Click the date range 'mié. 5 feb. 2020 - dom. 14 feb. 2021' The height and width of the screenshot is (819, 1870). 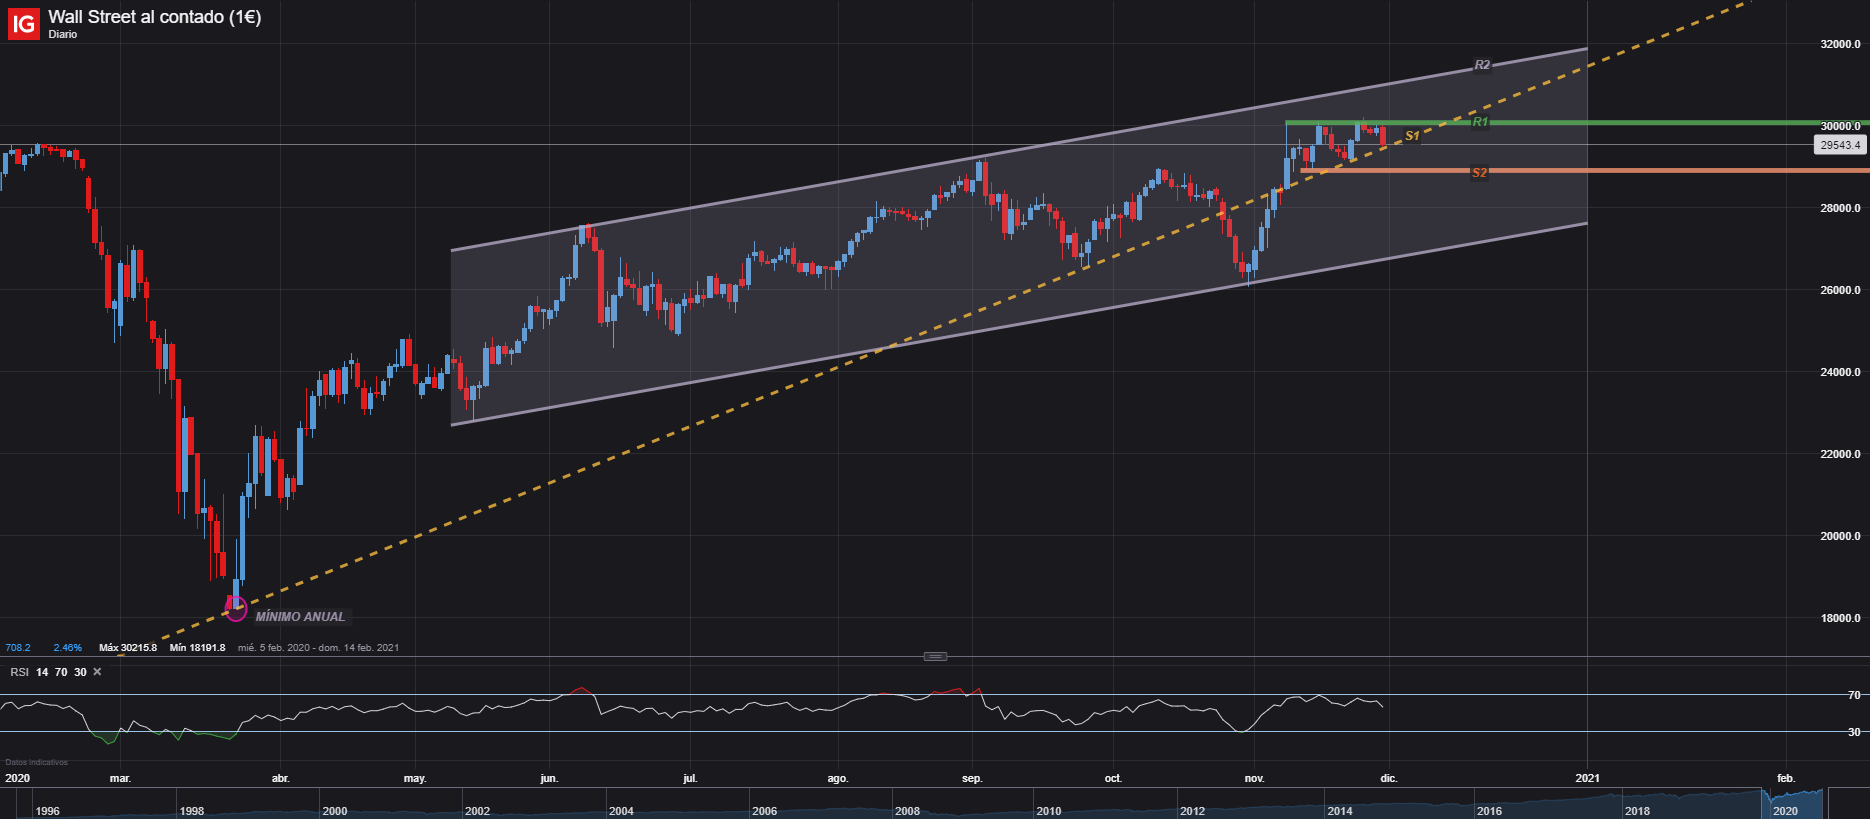click(x=318, y=648)
